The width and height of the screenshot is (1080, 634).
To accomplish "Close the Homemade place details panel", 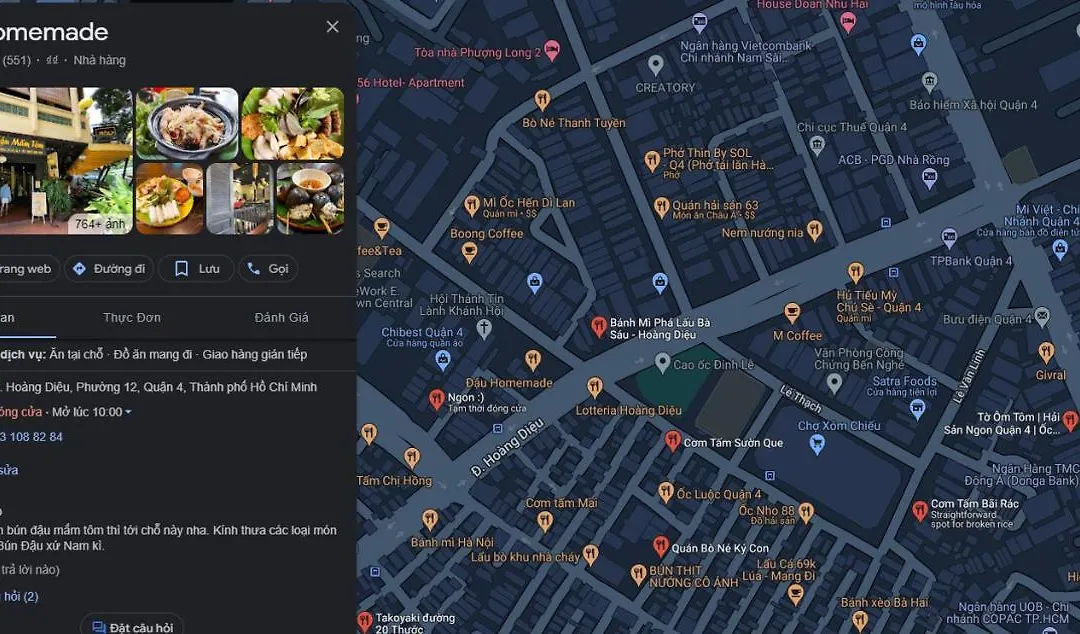I will (x=332, y=27).
